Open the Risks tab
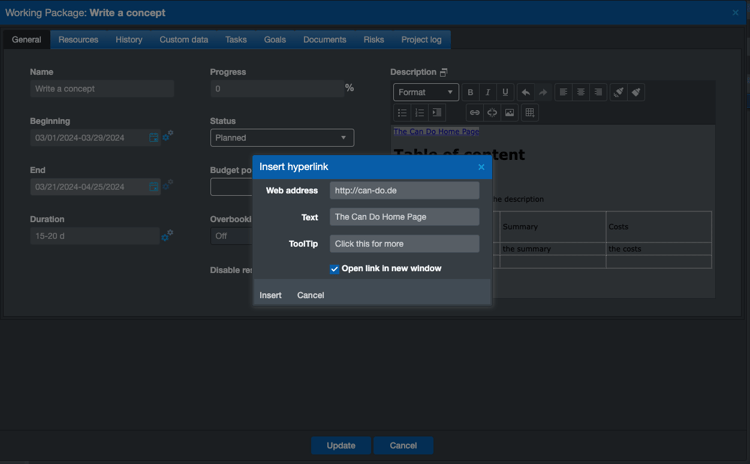Viewport: 750px width, 464px height. [x=374, y=40]
